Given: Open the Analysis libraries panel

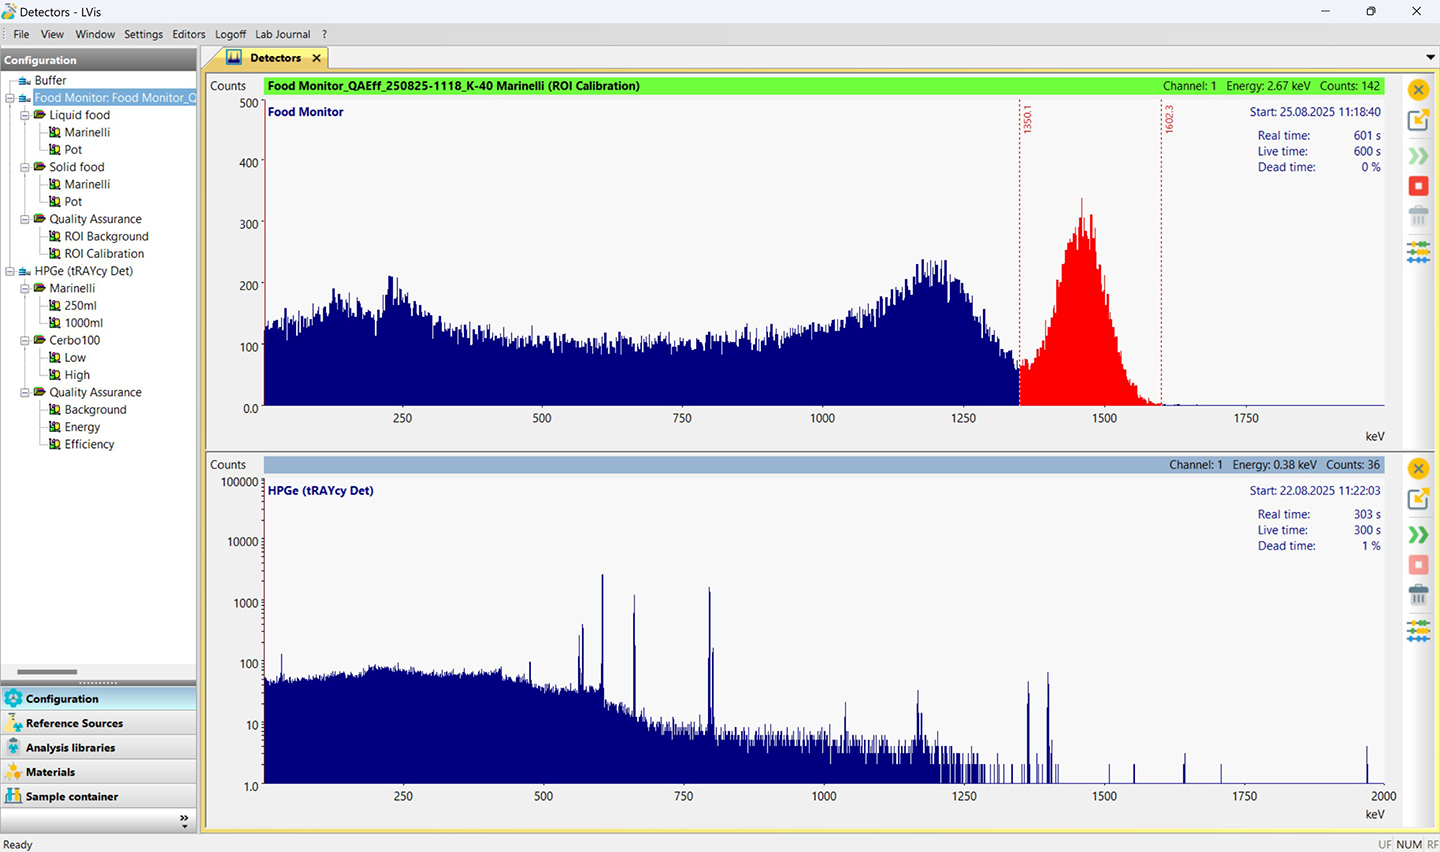Looking at the screenshot, I should 70,748.
